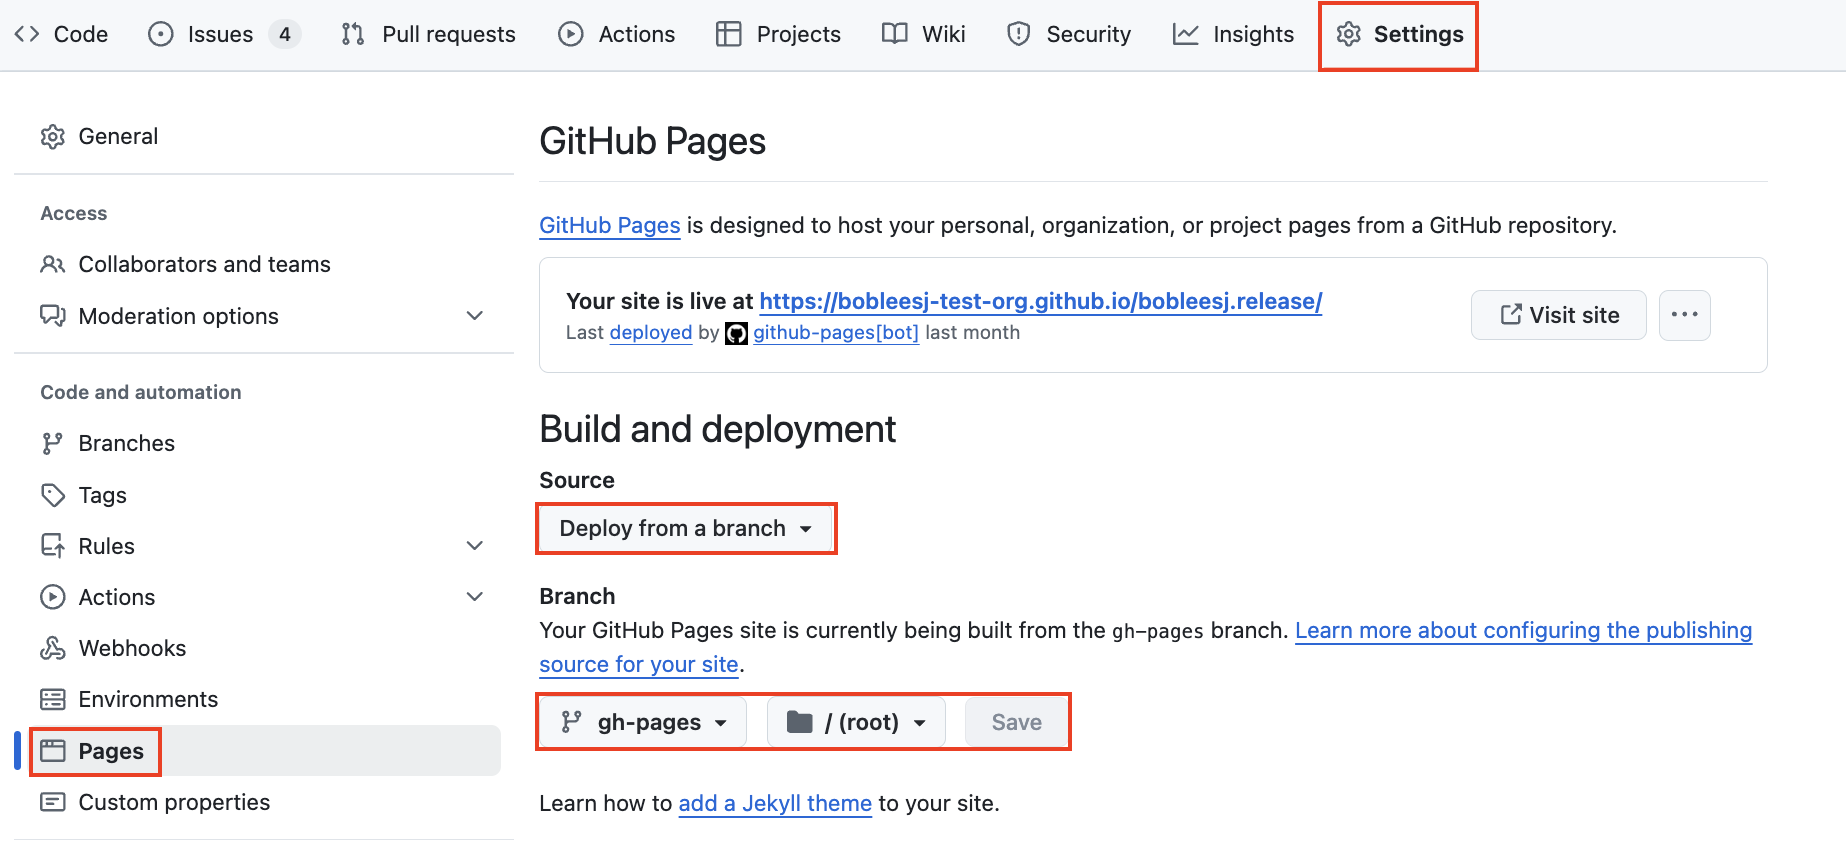The height and width of the screenshot is (844, 1846).
Task: Go to the Pull requests tab
Action: 429,34
